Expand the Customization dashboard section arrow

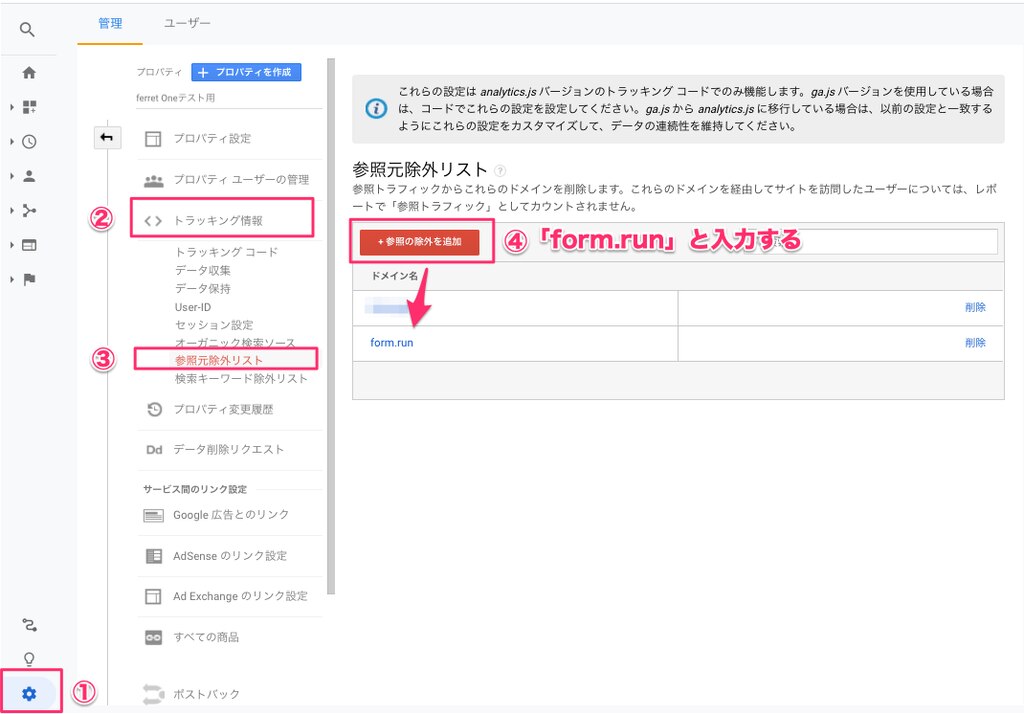pos(12,107)
